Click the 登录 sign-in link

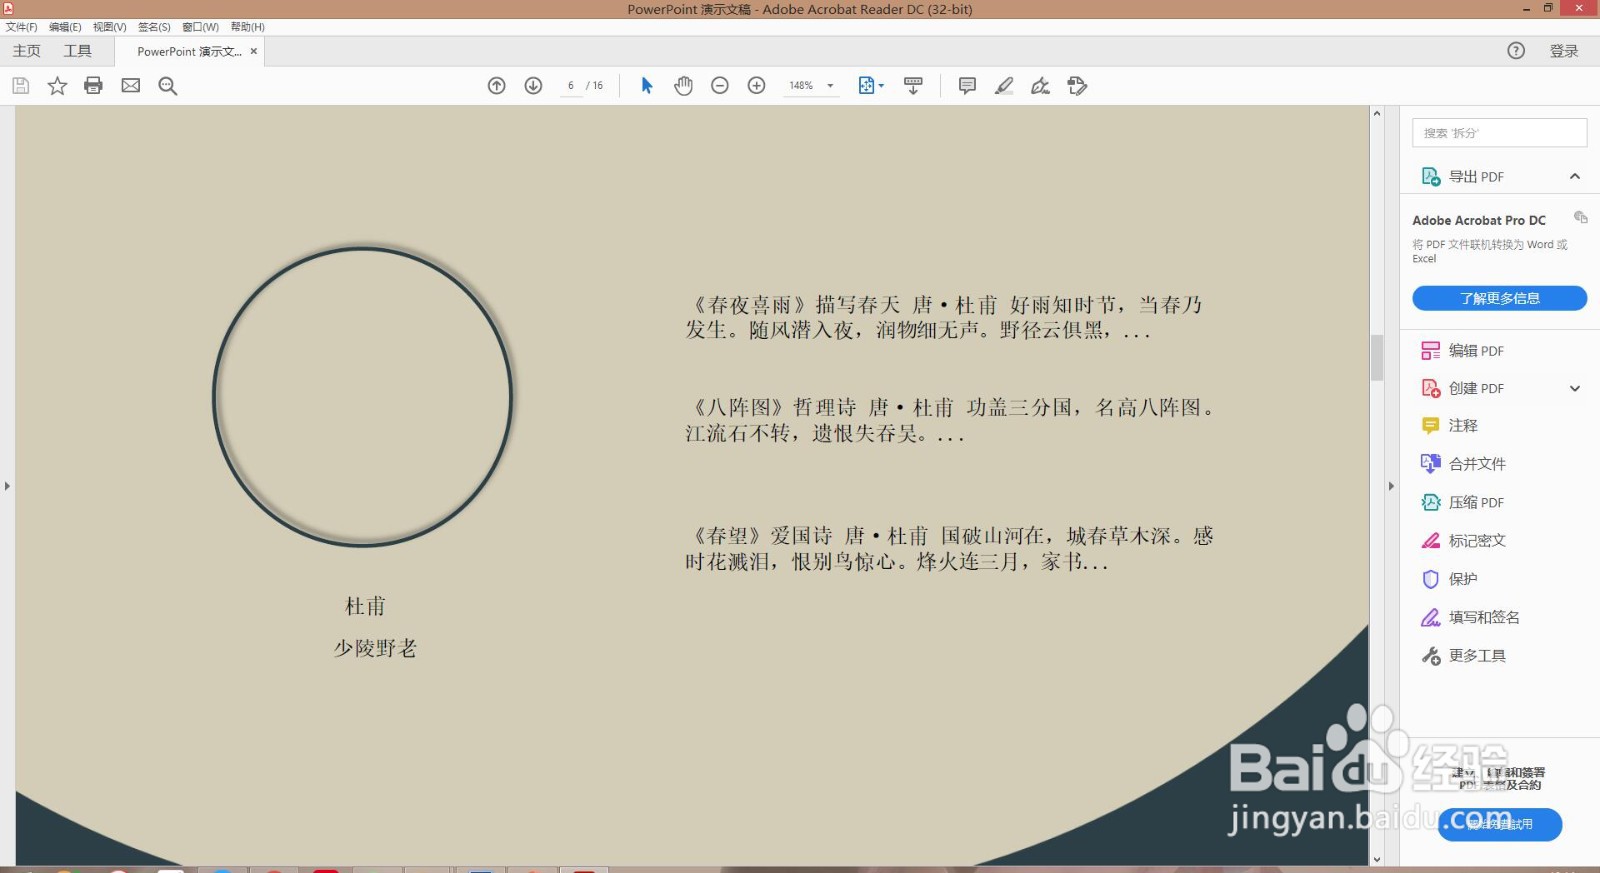coord(1564,51)
